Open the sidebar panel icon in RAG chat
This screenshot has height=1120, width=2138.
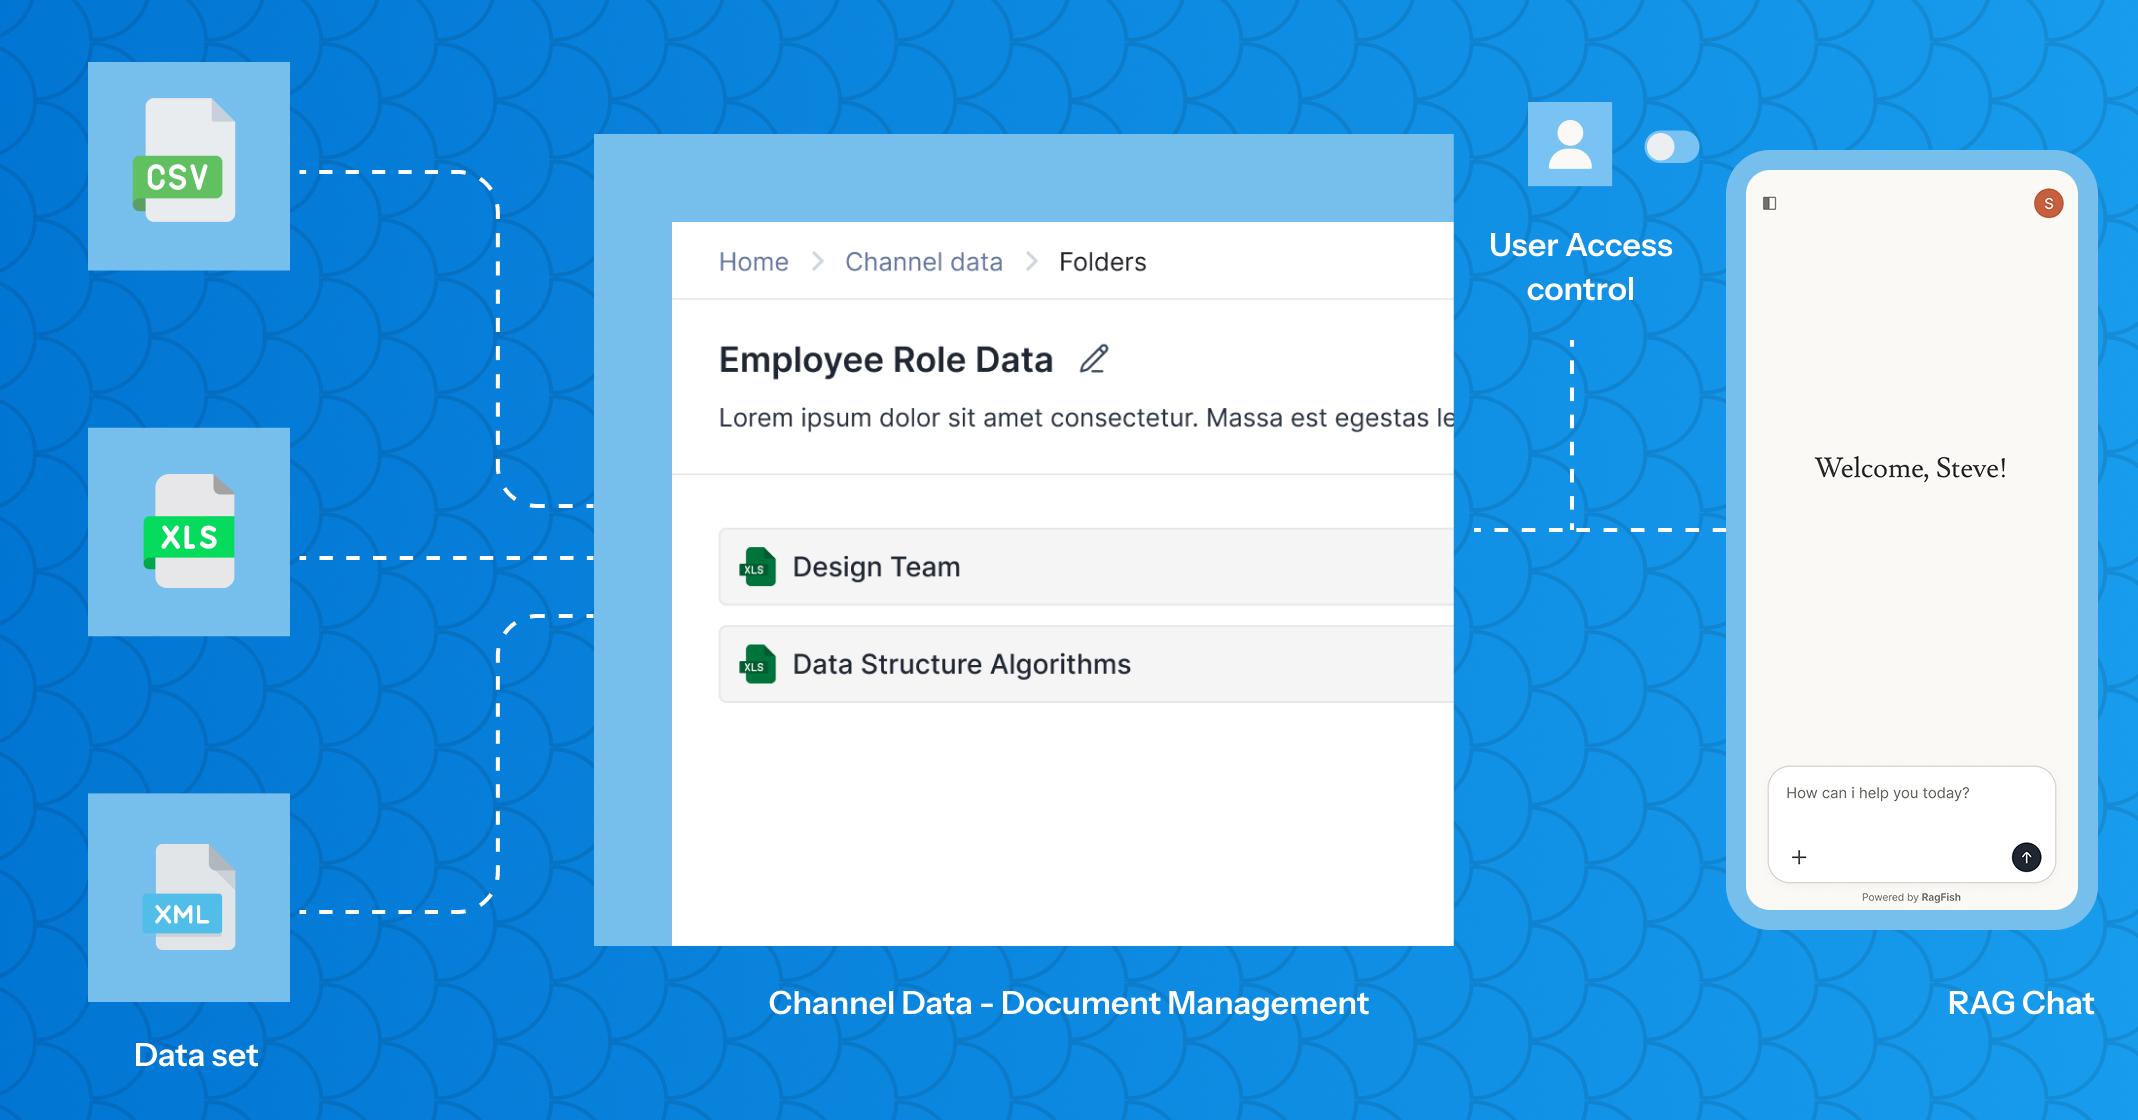coord(1769,204)
